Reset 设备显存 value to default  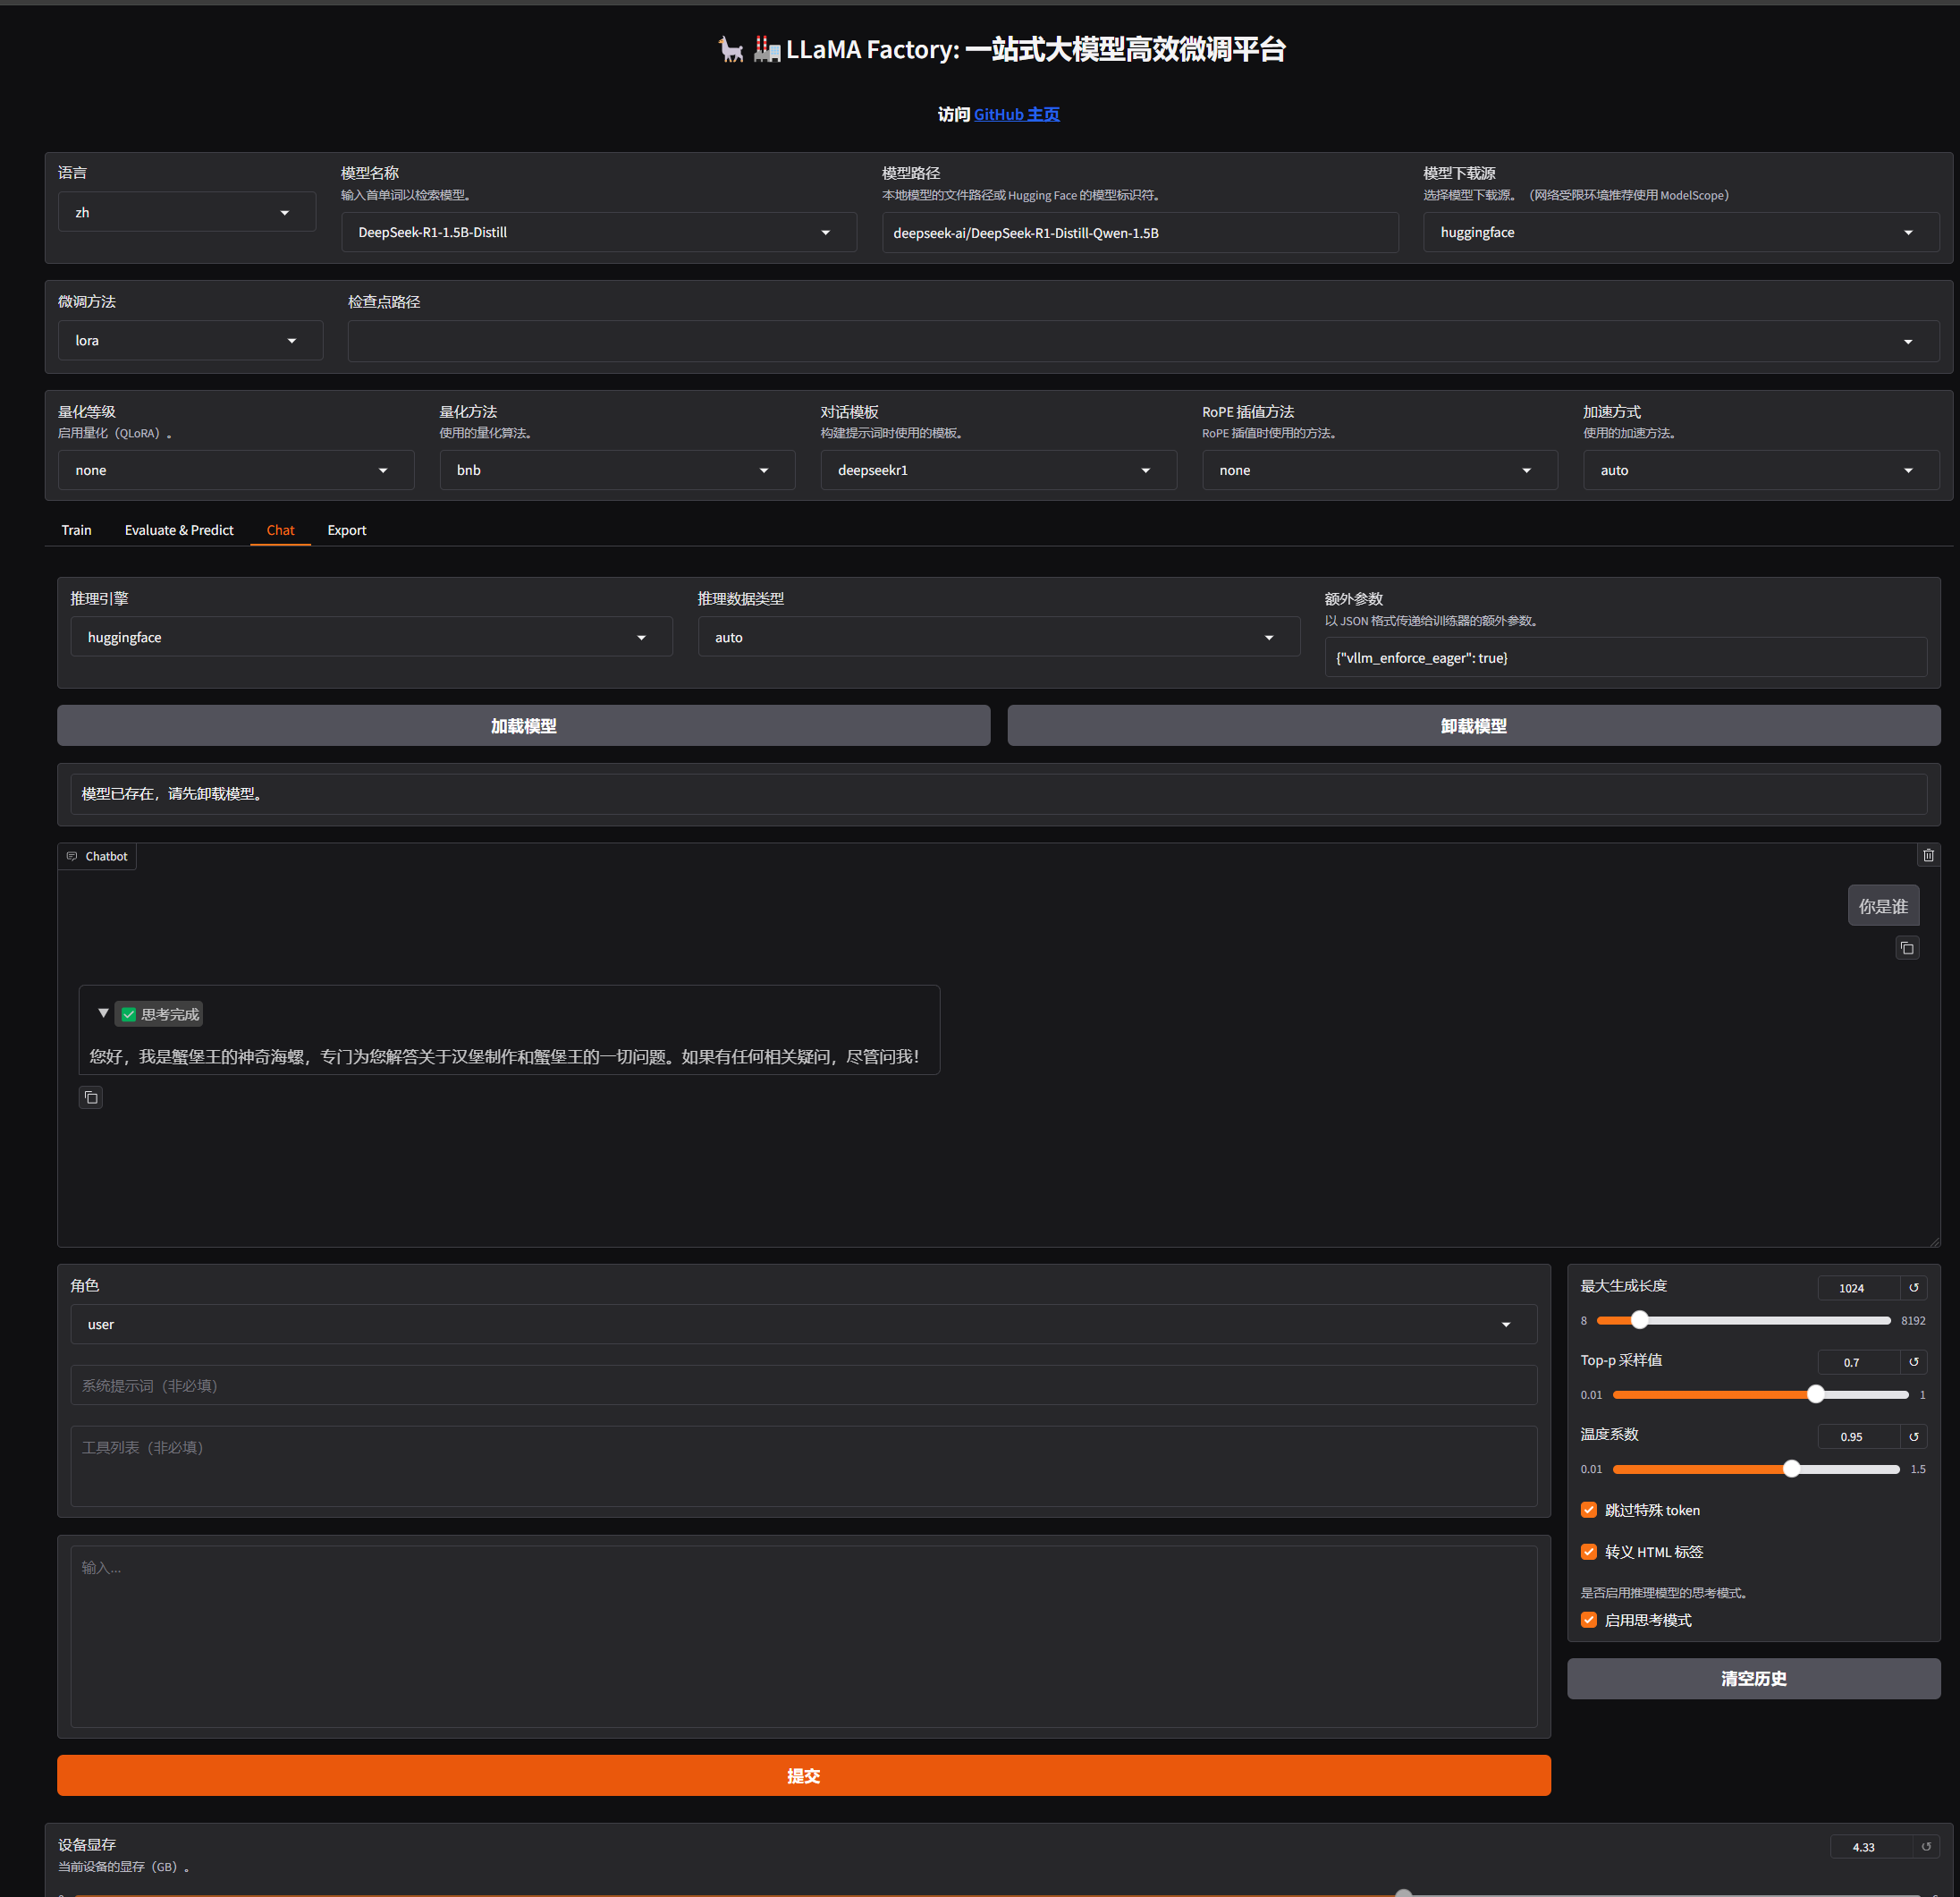tap(1926, 1846)
